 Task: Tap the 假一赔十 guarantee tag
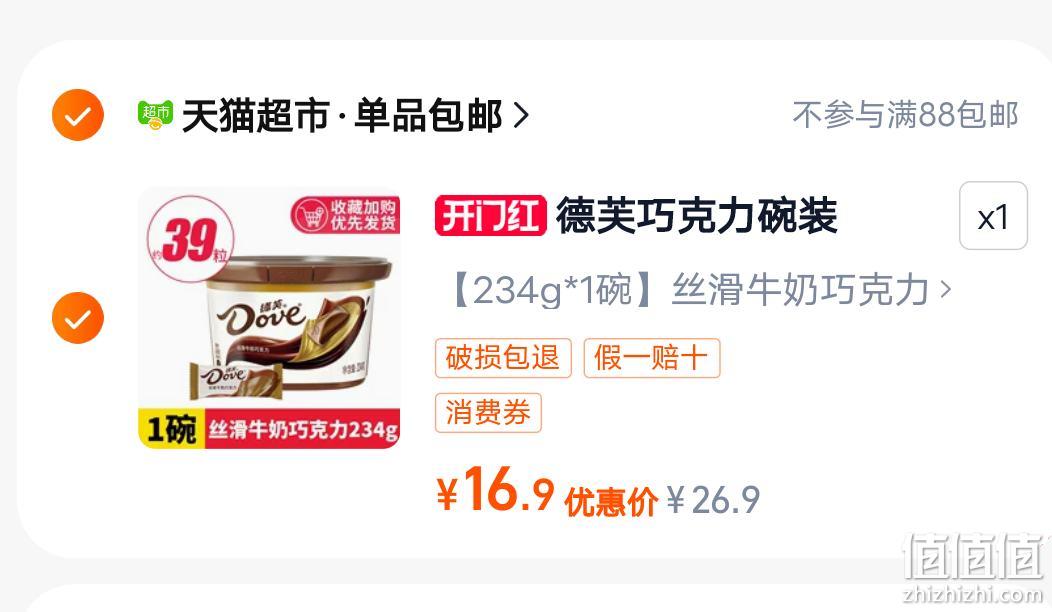click(x=651, y=358)
